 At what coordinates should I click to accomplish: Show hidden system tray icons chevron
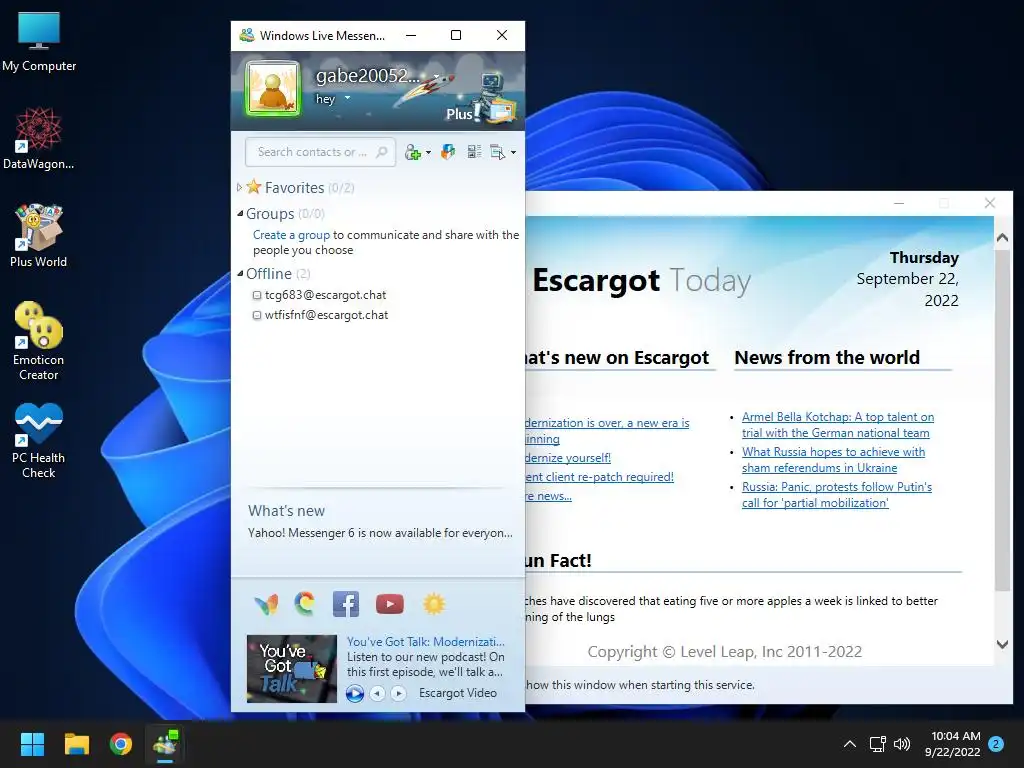(x=850, y=744)
